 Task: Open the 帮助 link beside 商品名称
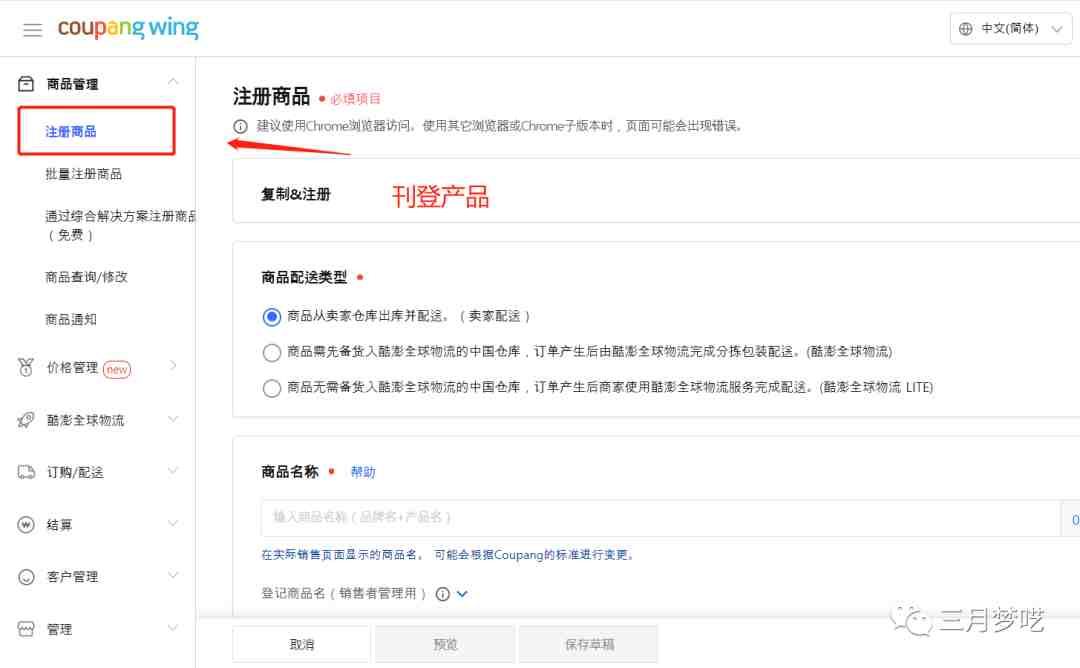click(363, 472)
